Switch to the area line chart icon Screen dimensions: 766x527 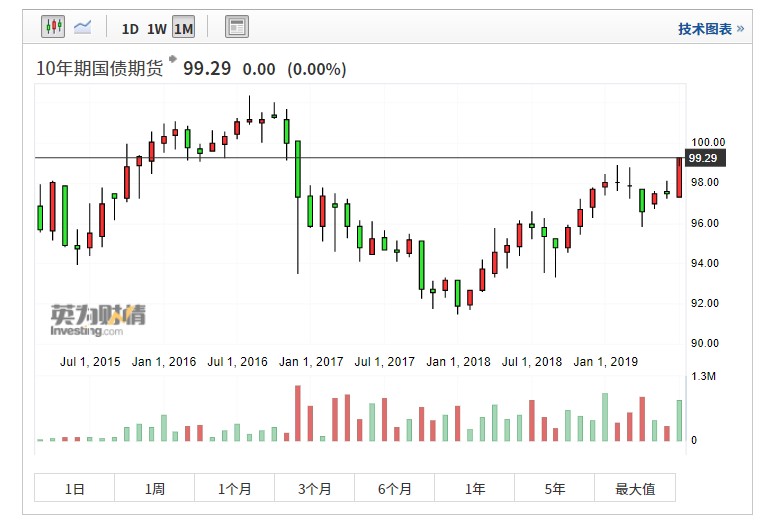[x=83, y=26]
